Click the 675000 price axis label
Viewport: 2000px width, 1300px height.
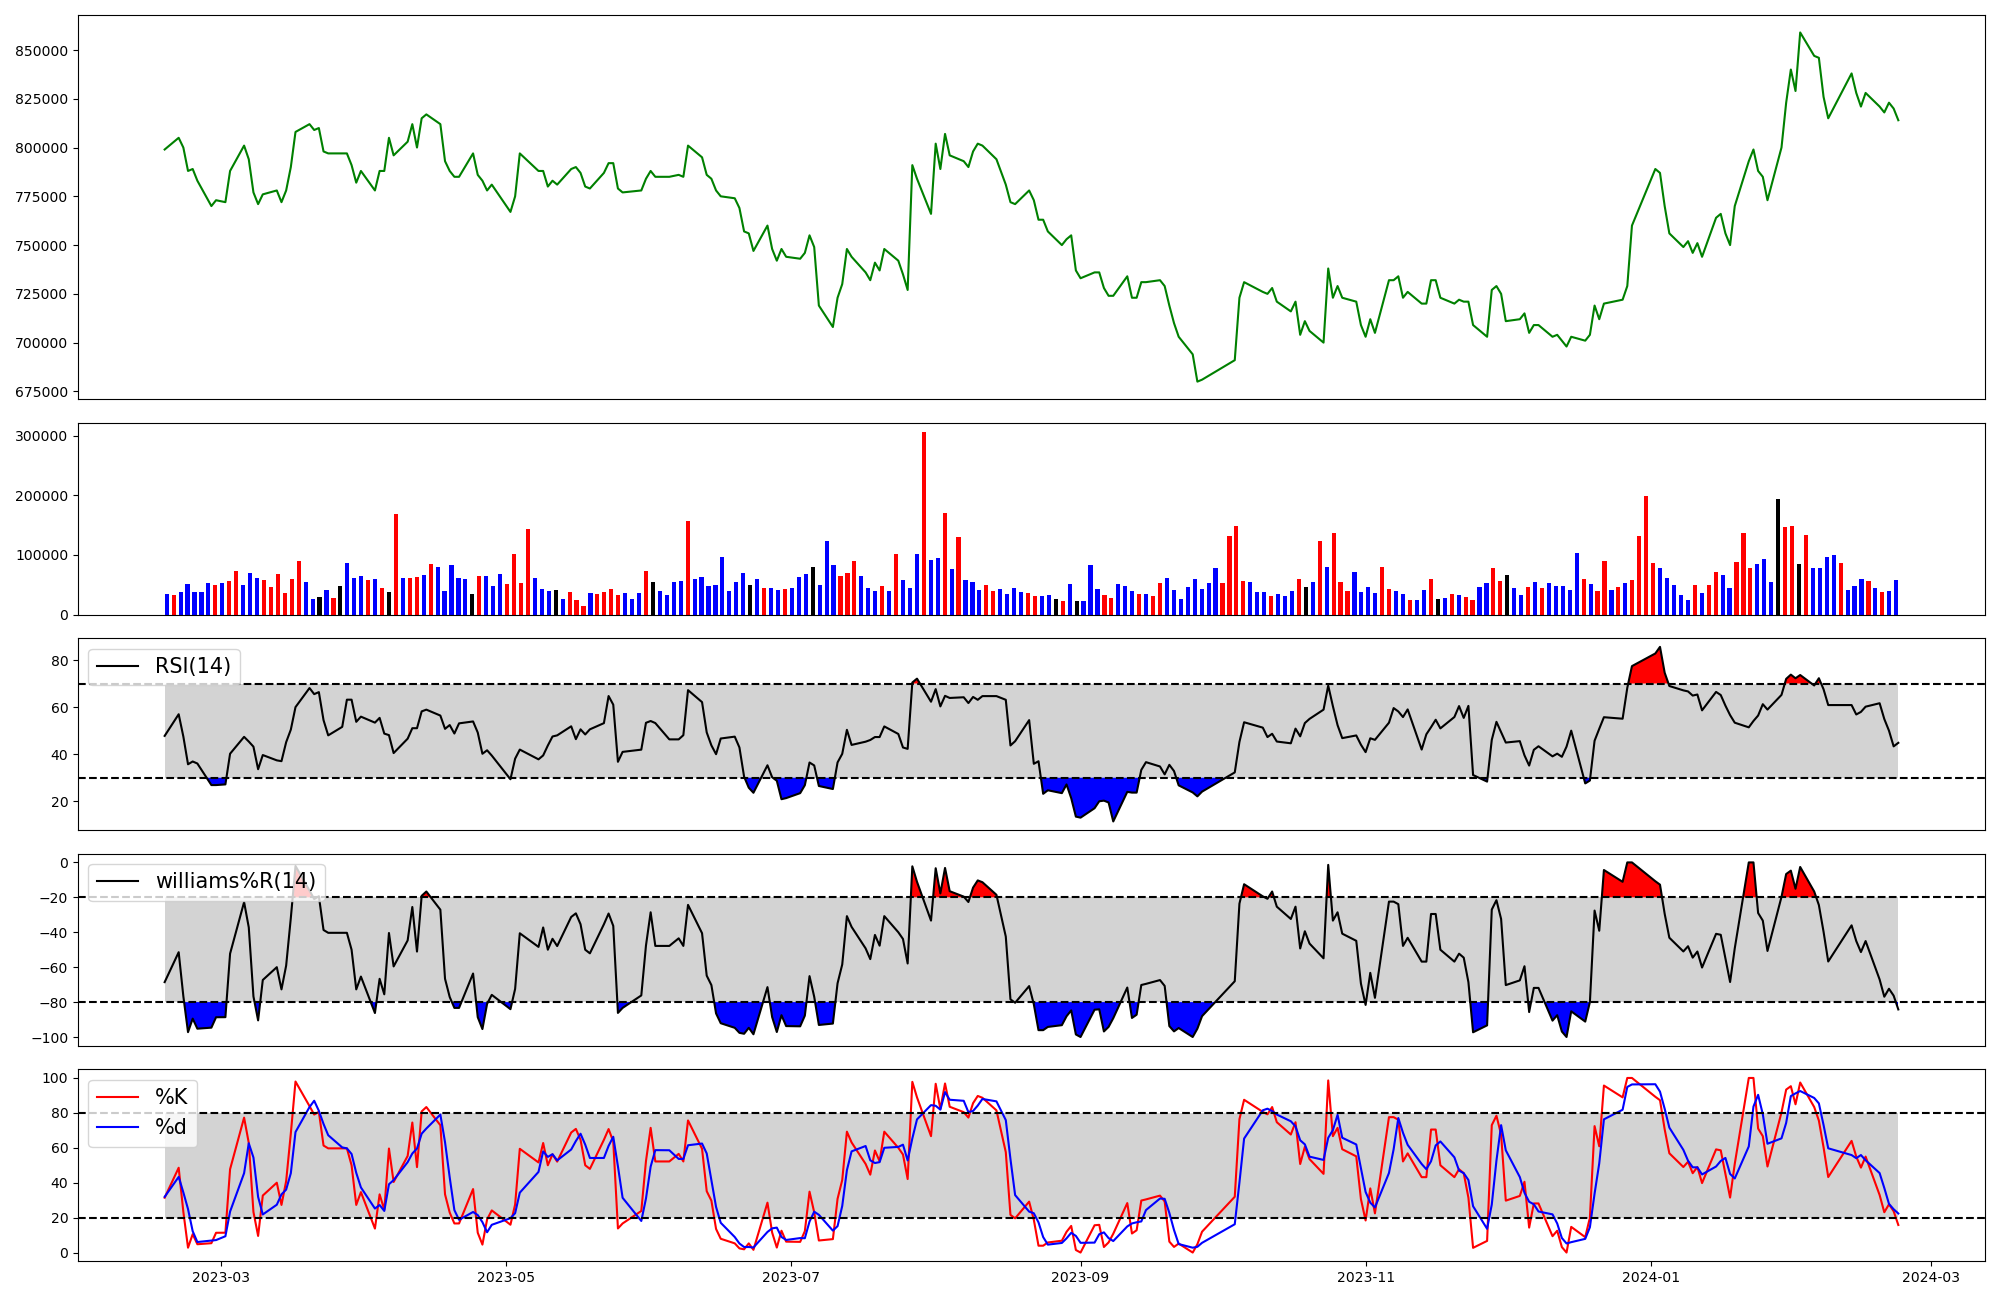point(41,392)
